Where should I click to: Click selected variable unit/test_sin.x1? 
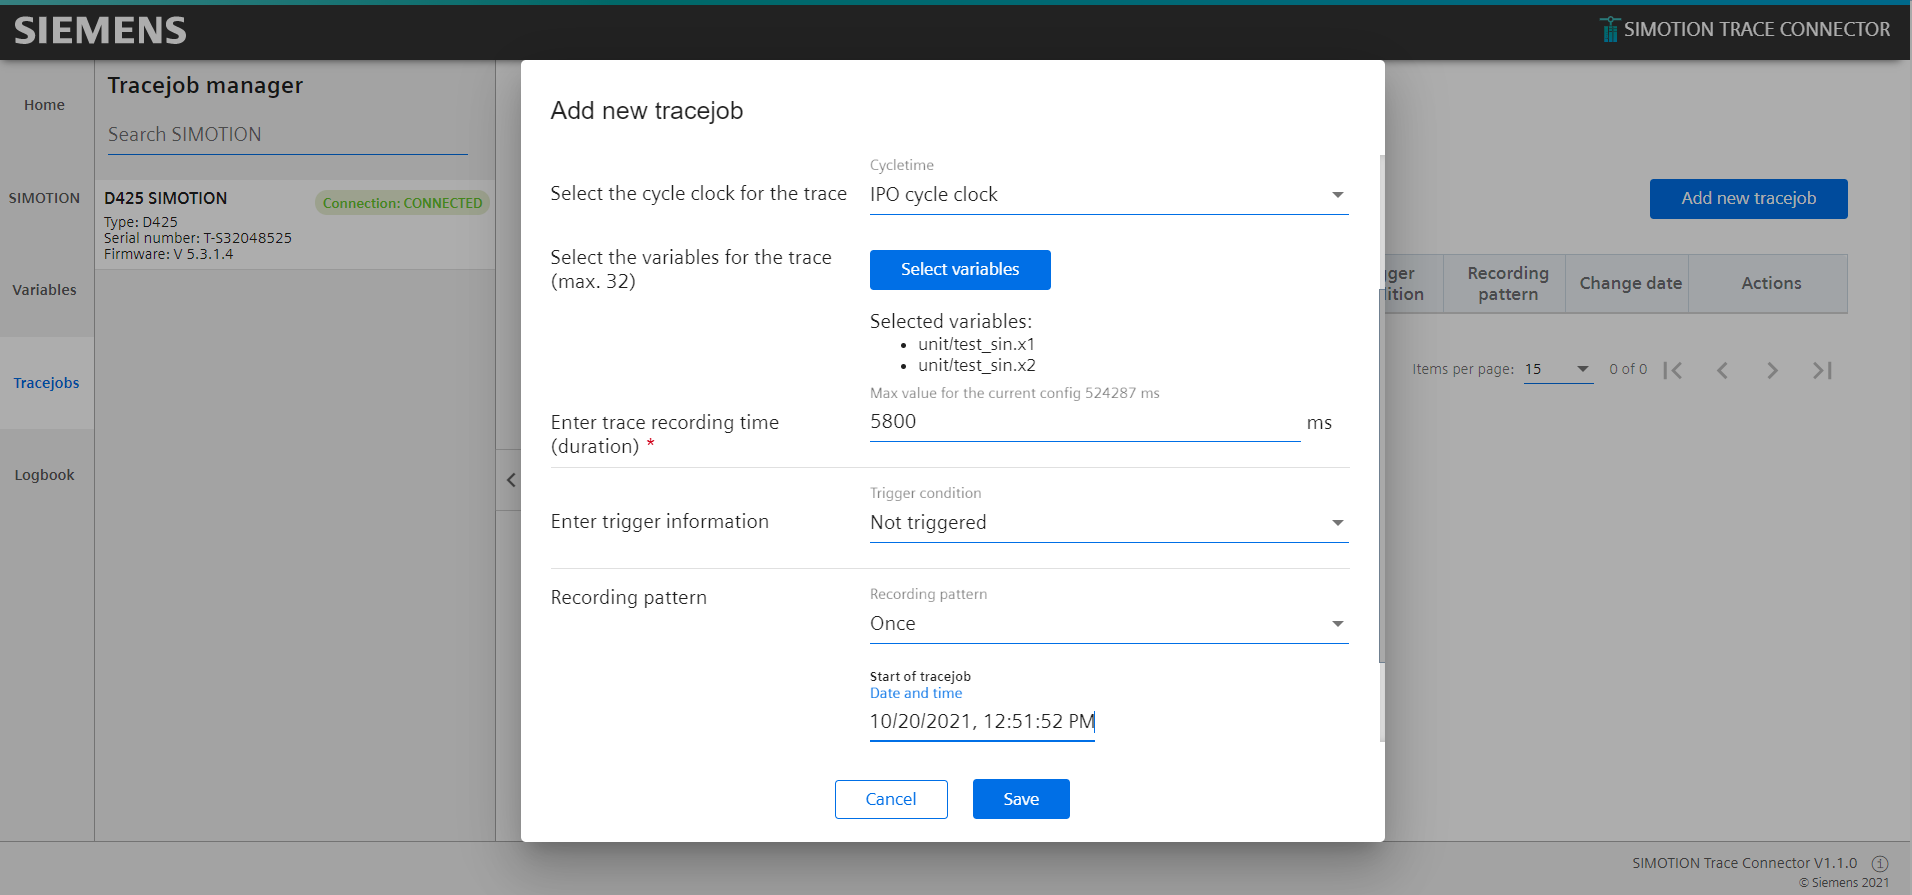point(976,344)
